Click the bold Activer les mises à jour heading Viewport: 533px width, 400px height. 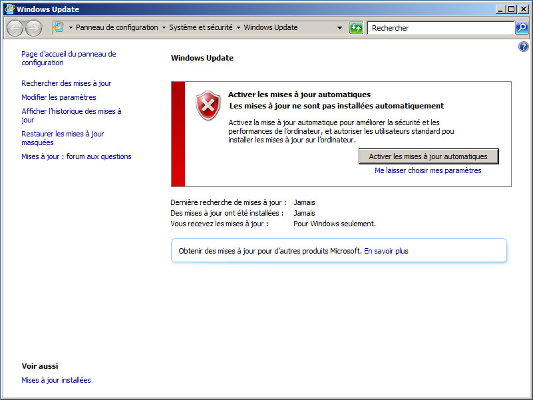pos(299,94)
